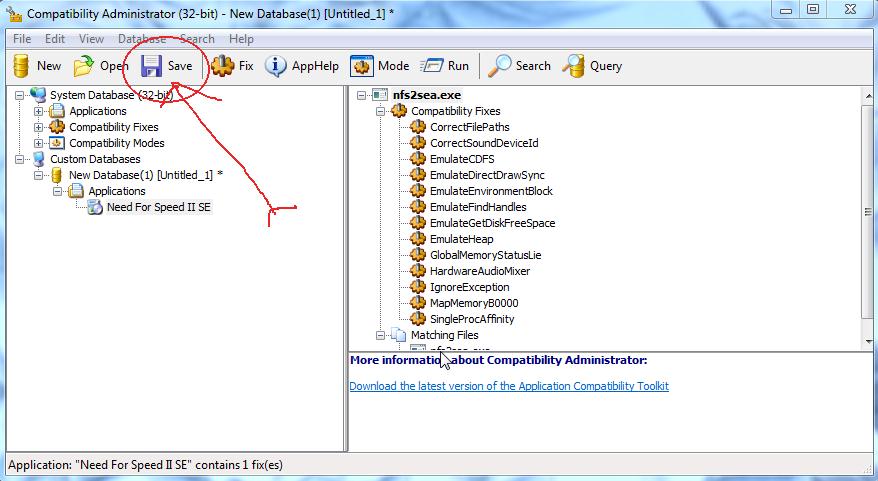Image resolution: width=878 pixels, height=481 pixels.
Task: Expand the system Applications node
Action: click(x=38, y=111)
